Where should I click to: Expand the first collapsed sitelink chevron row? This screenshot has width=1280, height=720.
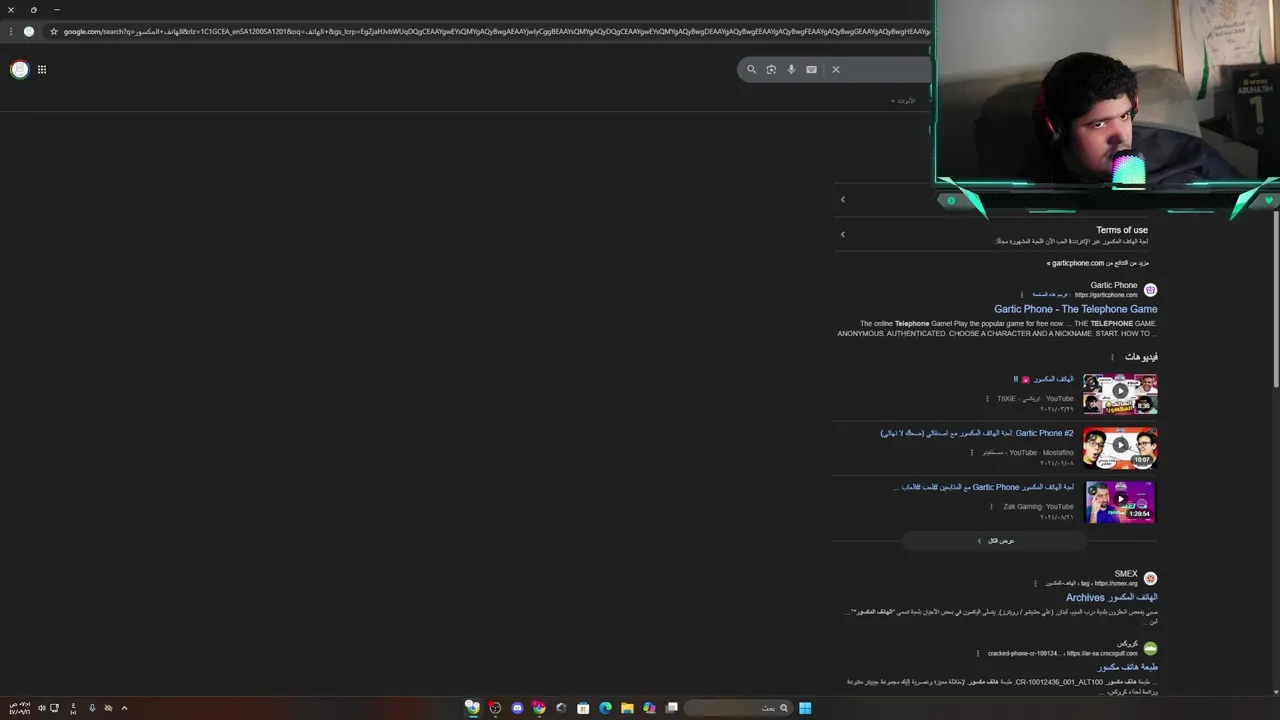point(843,199)
